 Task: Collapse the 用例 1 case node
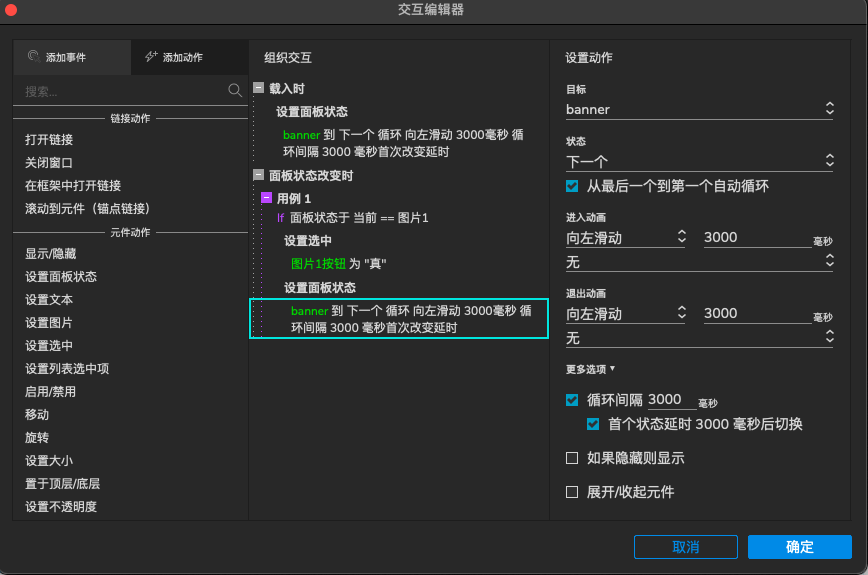266,198
